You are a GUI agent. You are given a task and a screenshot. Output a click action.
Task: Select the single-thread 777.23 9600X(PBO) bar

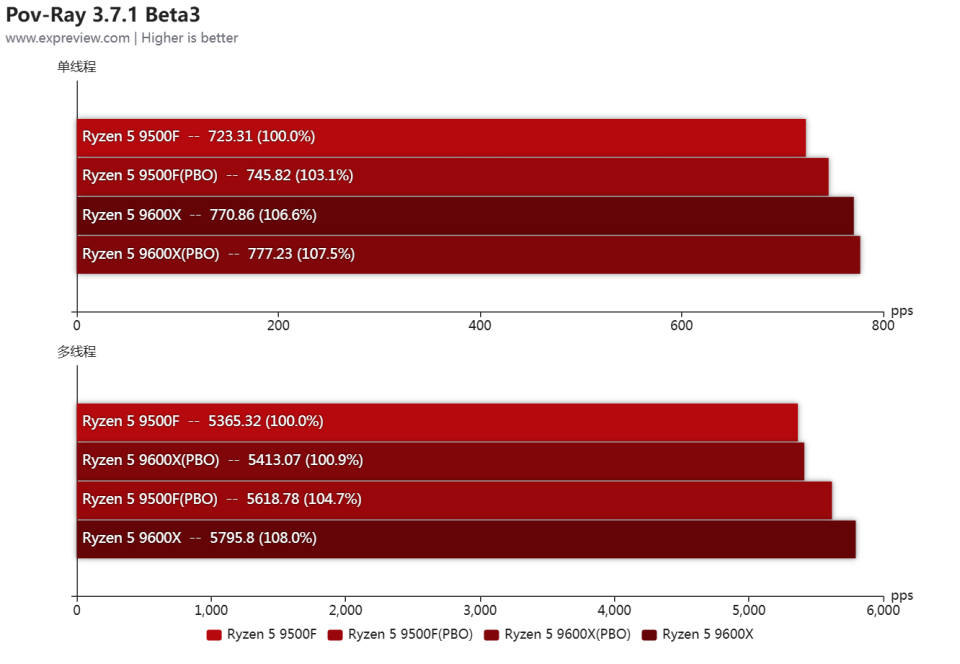[x=468, y=255]
